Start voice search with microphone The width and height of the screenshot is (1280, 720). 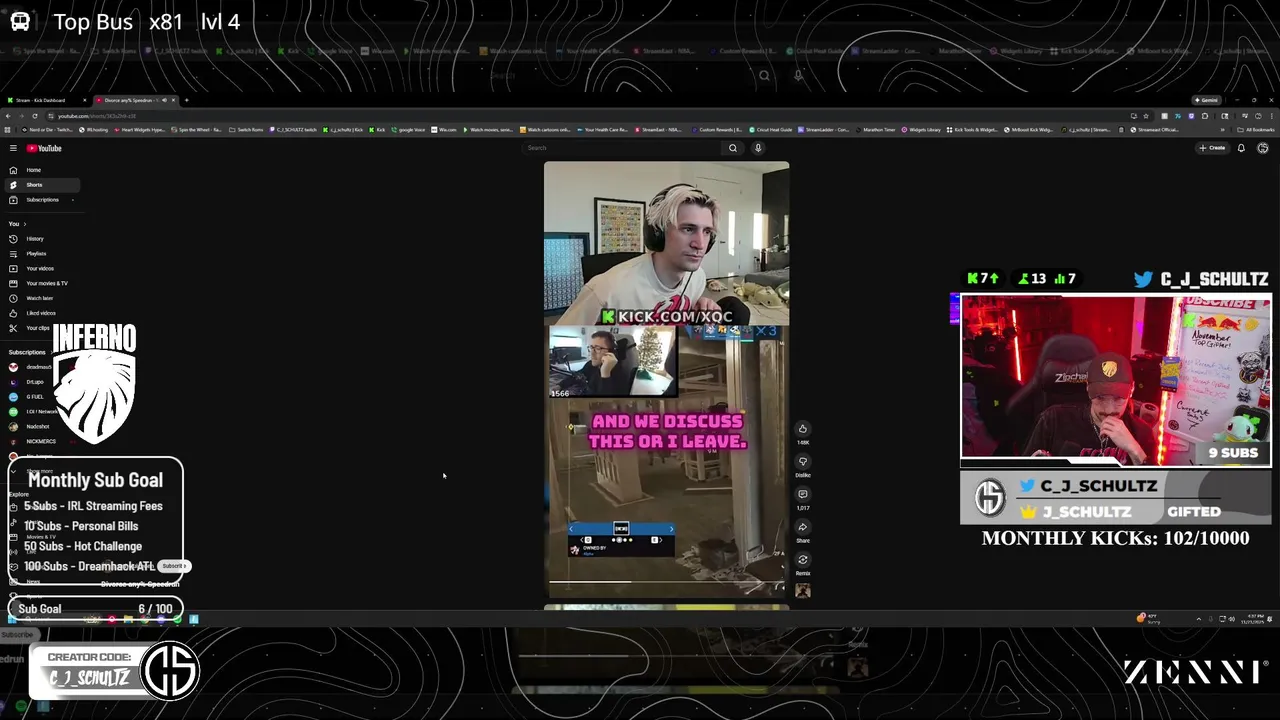click(x=758, y=148)
